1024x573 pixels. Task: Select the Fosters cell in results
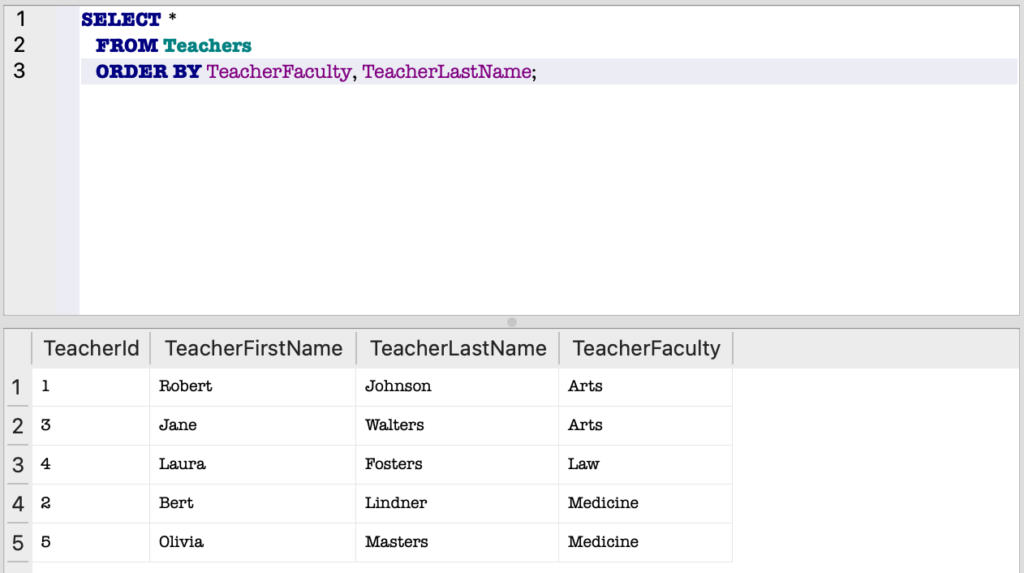coord(394,464)
